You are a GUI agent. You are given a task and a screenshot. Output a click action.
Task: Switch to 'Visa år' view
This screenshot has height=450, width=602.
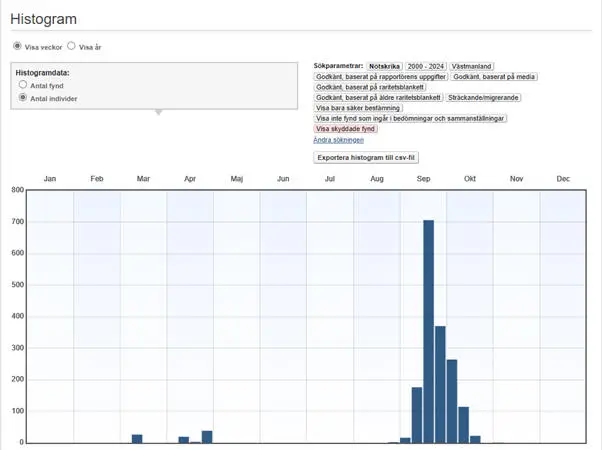click(x=72, y=46)
